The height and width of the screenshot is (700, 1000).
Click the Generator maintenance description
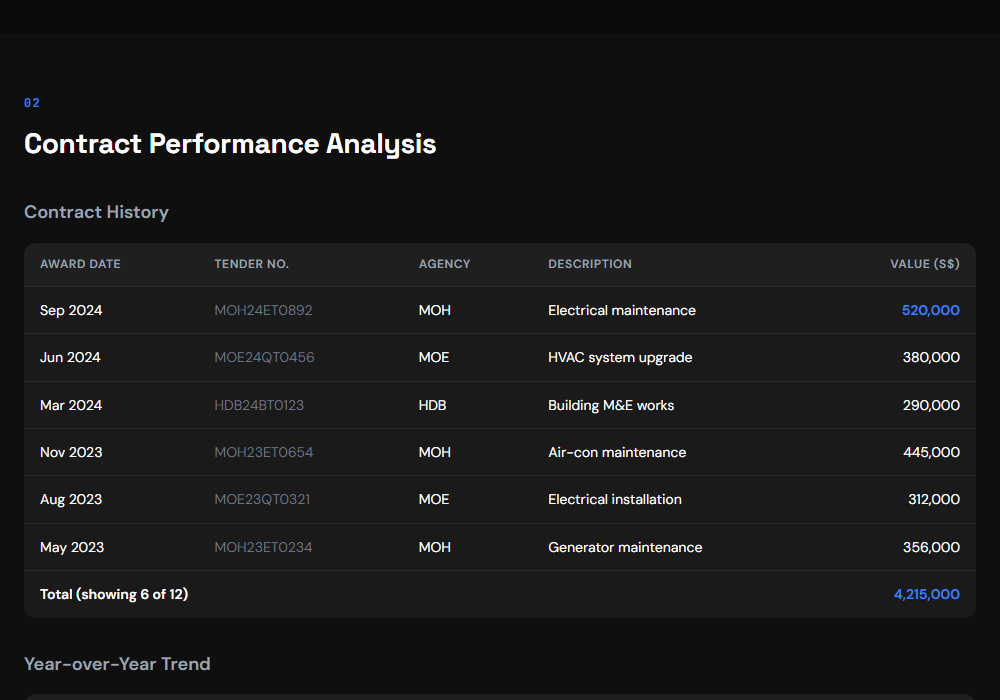pos(625,547)
